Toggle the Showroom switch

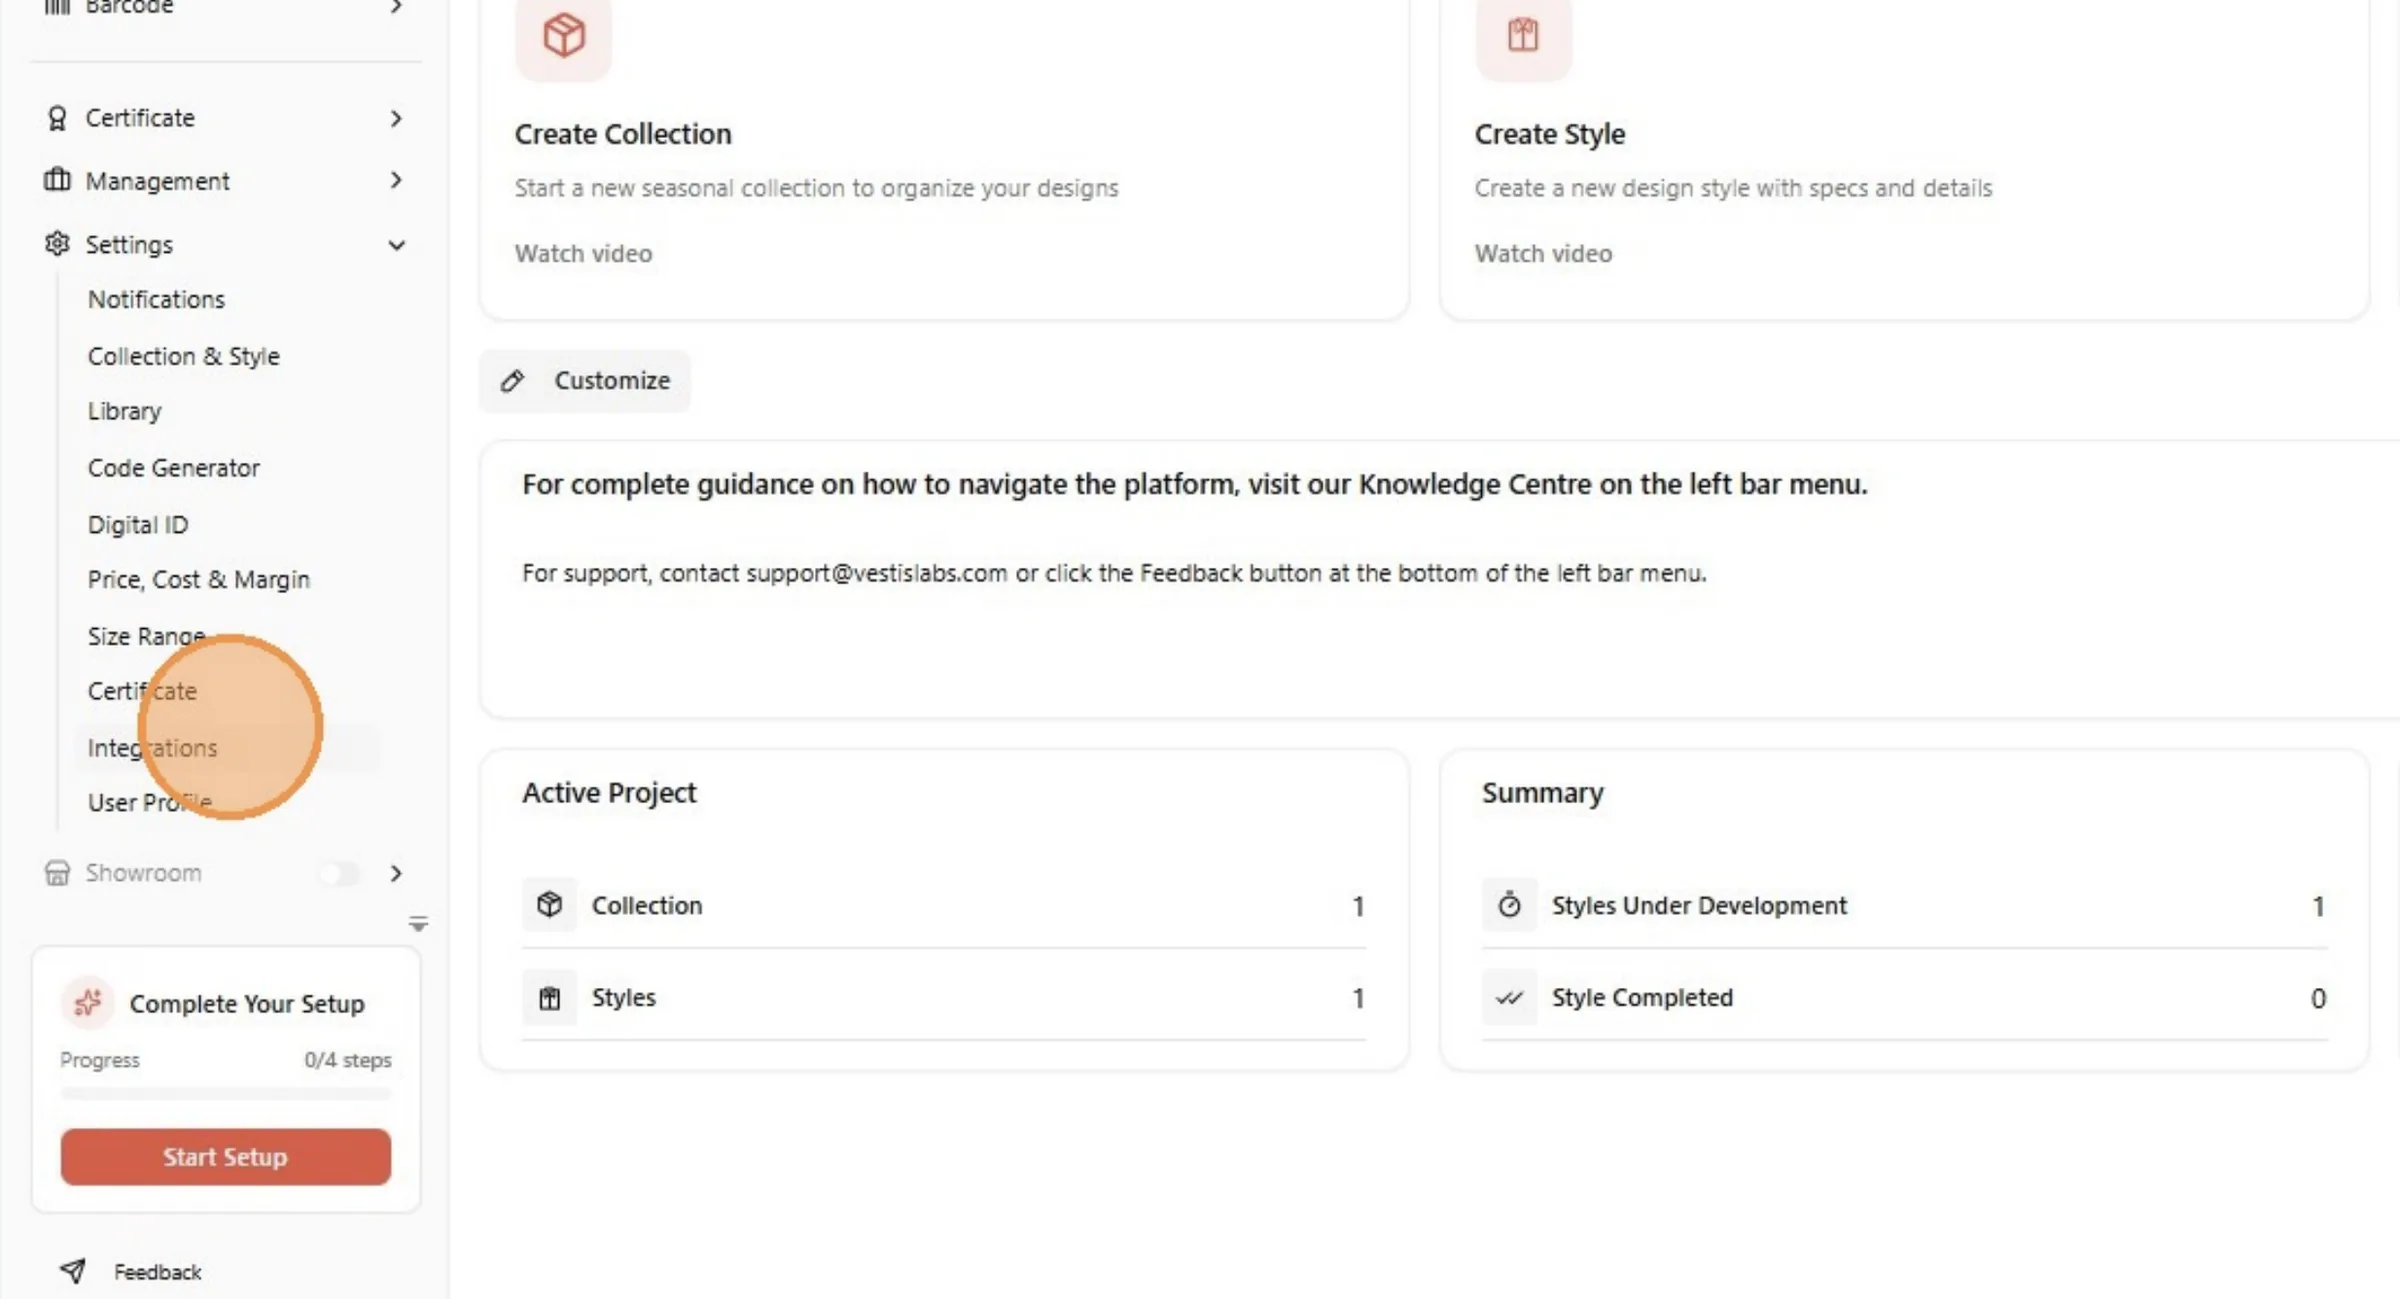click(339, 873)
